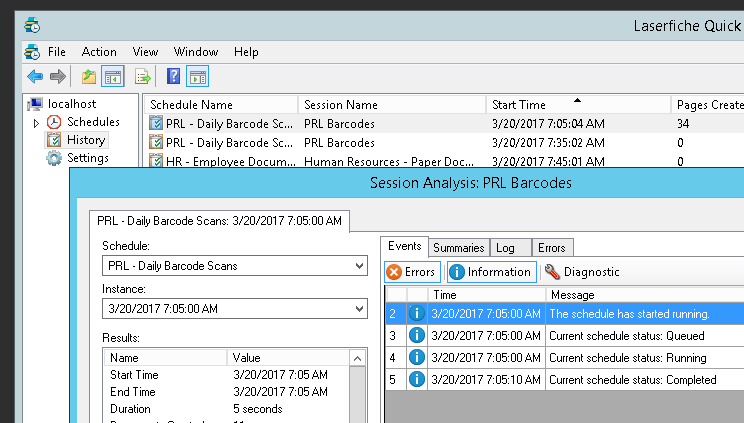The height and width of the screenshot is (423, 744).
Task: Click the info icon in event row 3
Action: coord(417,336)
